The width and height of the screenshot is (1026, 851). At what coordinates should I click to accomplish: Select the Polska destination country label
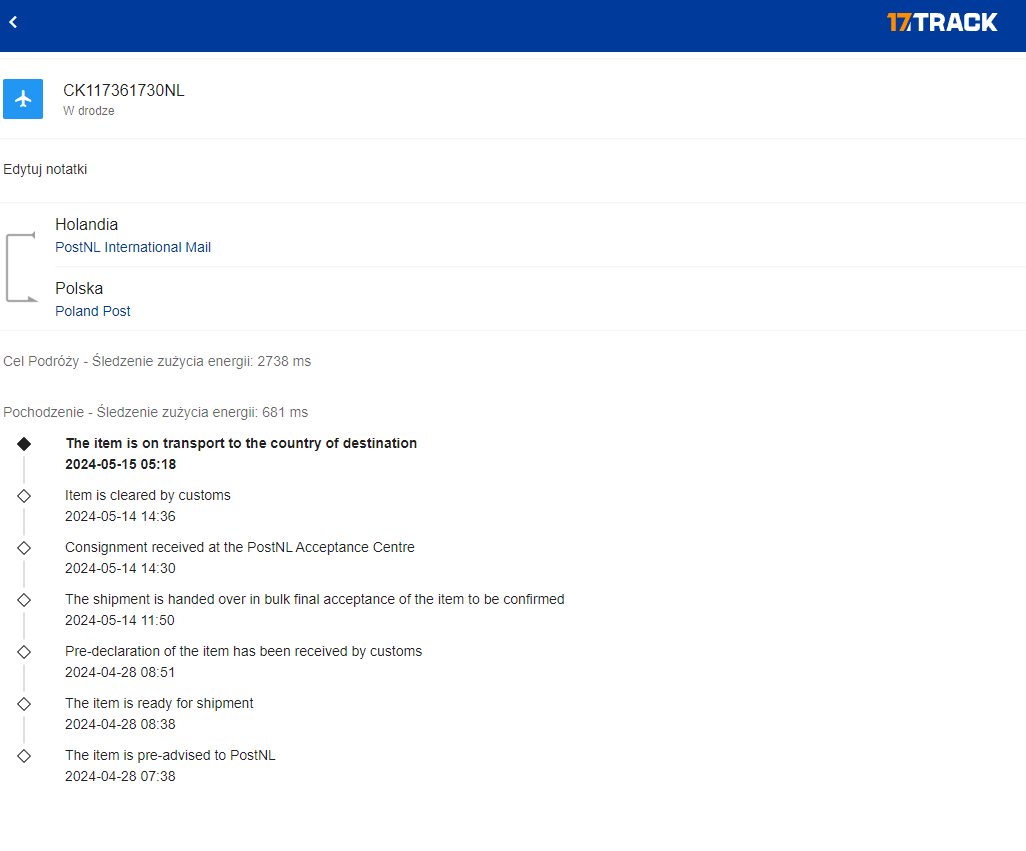coord(79,288)
